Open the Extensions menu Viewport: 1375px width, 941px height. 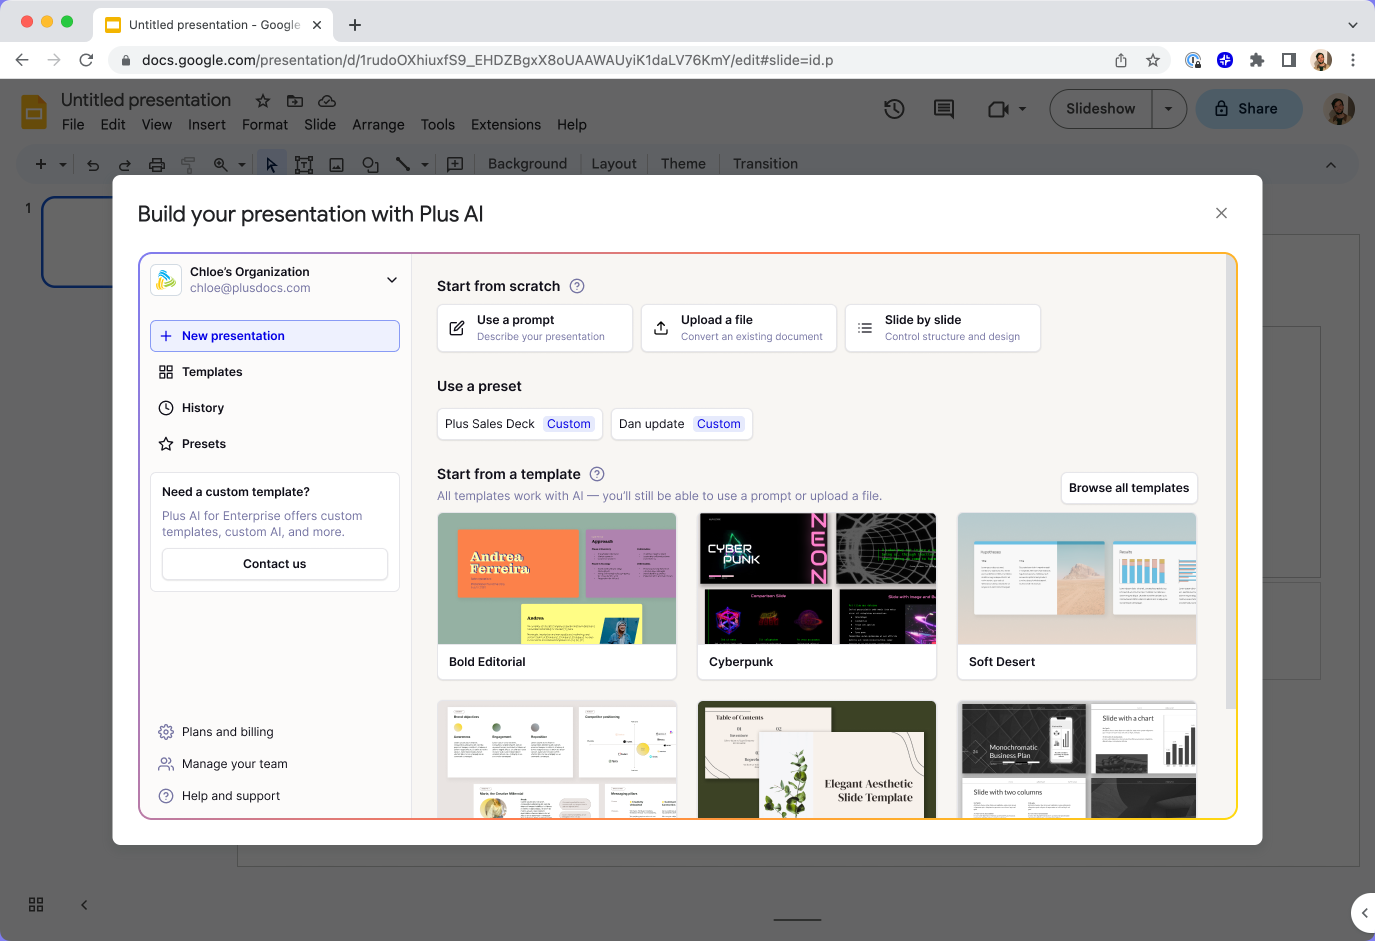click(x=506, y=125)
